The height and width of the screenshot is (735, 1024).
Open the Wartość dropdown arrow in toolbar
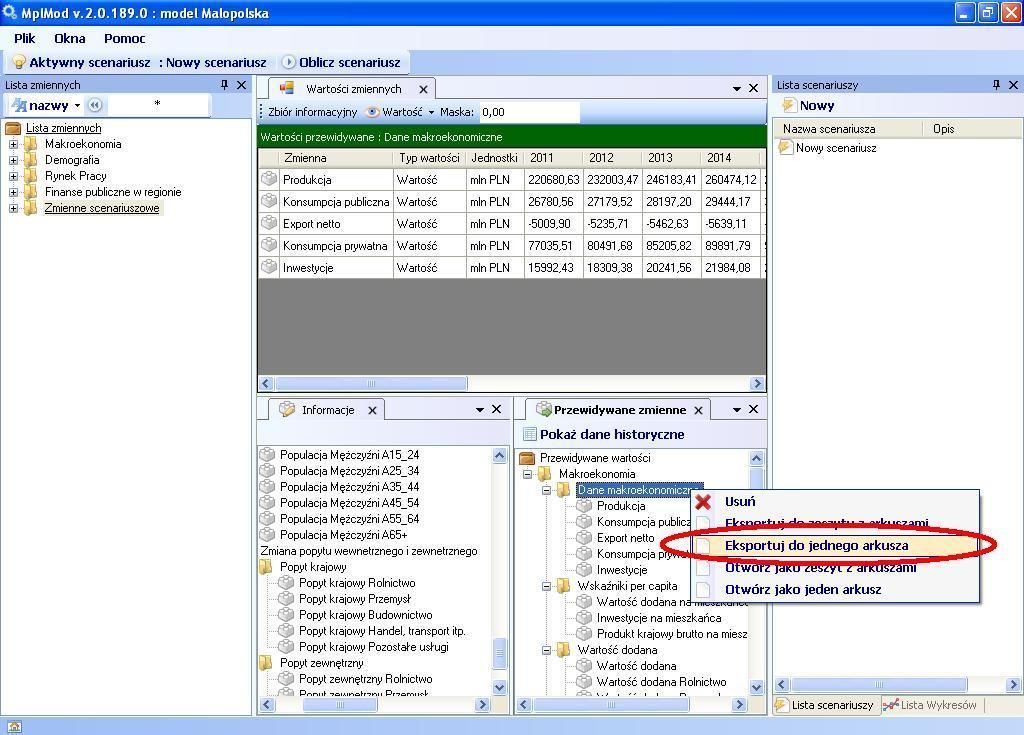[431, 112]
